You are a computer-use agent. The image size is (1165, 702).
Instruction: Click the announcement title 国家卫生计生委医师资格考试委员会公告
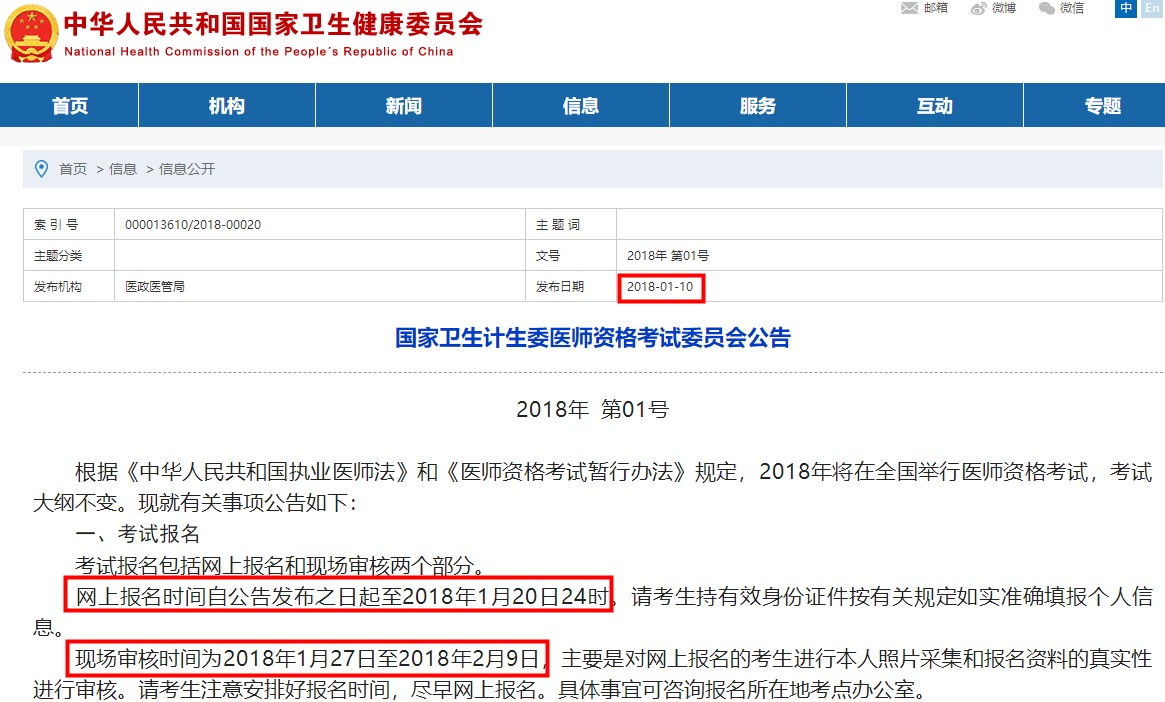tap(593, 338)
